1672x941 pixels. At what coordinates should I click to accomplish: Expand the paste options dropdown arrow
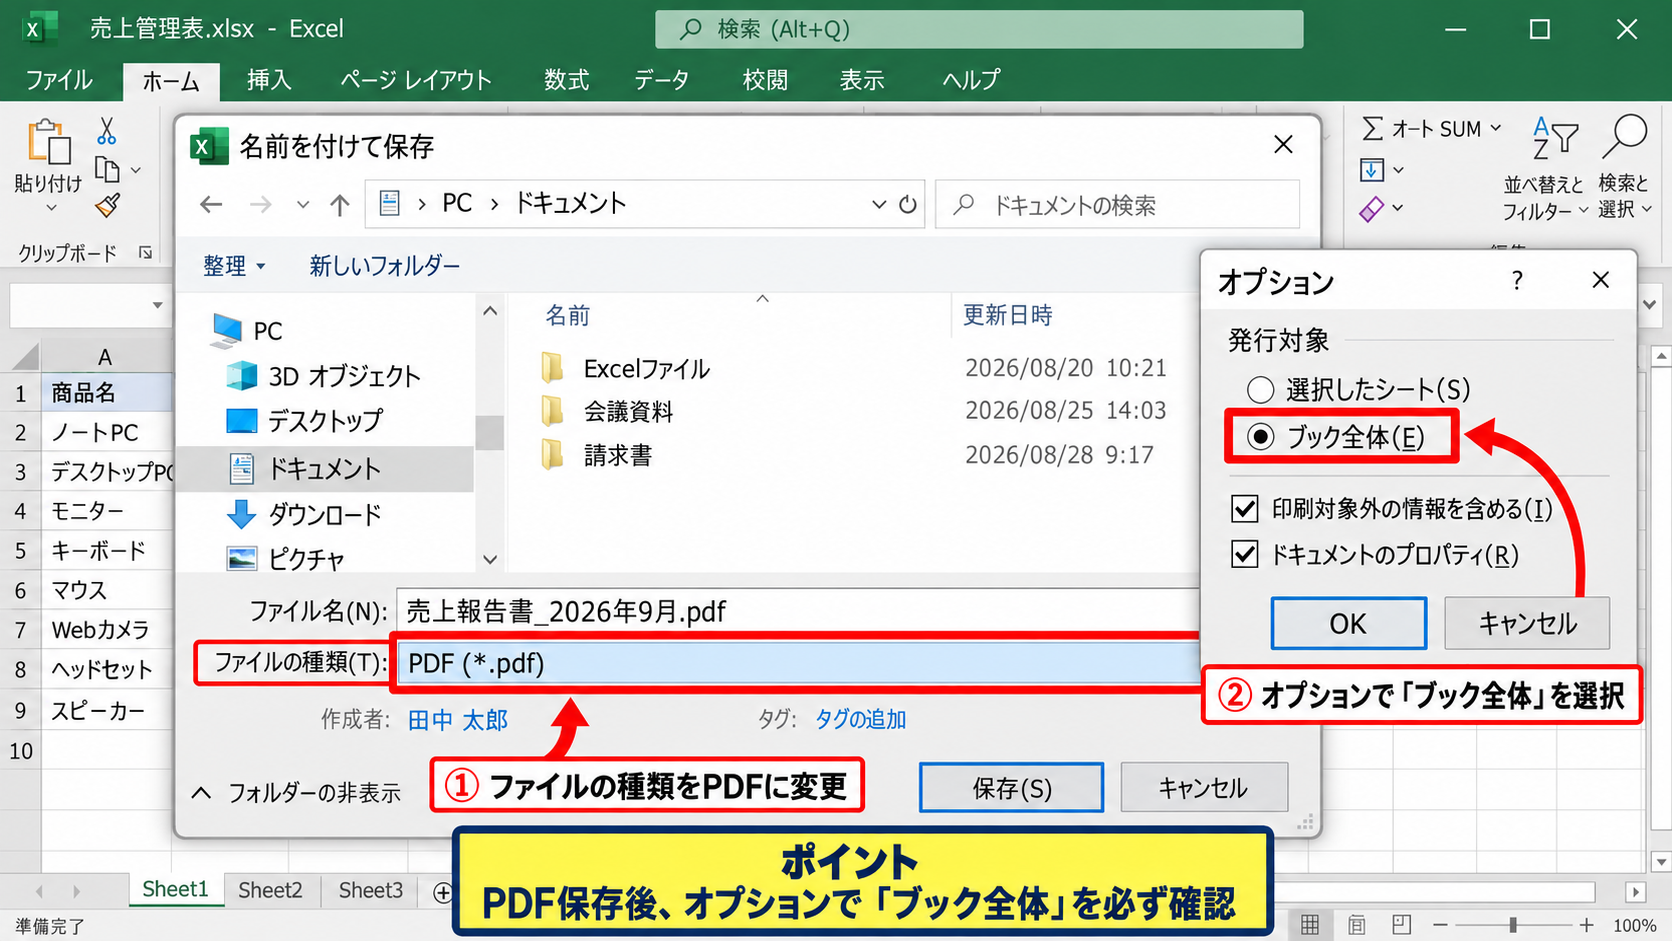[x=51, y=208]
